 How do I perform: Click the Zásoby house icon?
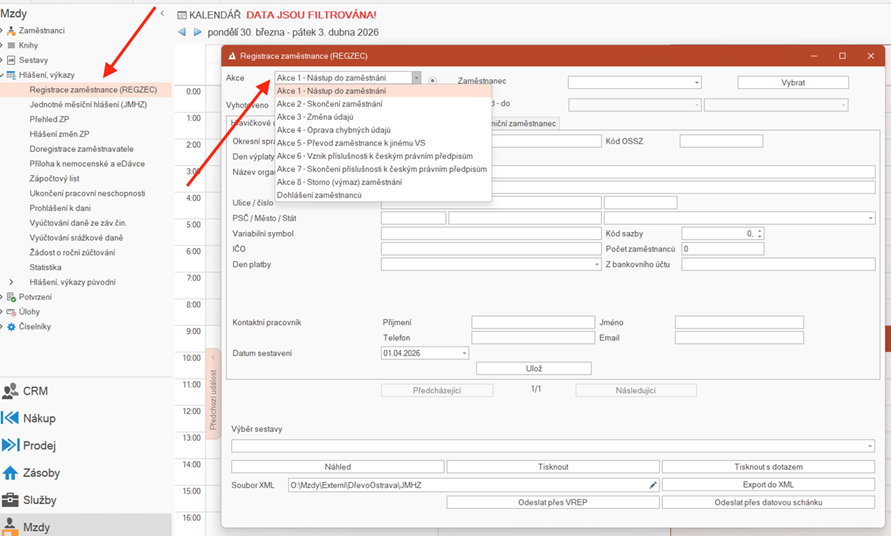coord(11,473)
